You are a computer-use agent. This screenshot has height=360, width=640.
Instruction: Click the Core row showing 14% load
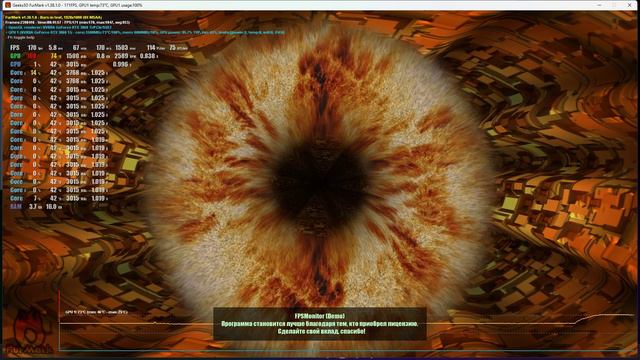58,73
